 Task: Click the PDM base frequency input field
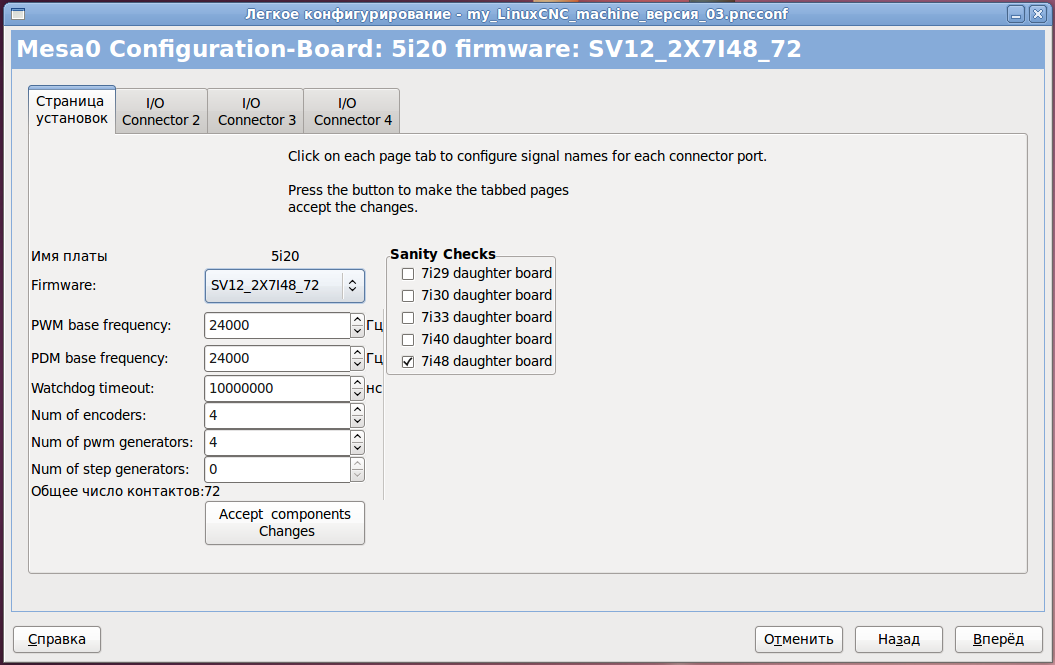pos(277,358)
